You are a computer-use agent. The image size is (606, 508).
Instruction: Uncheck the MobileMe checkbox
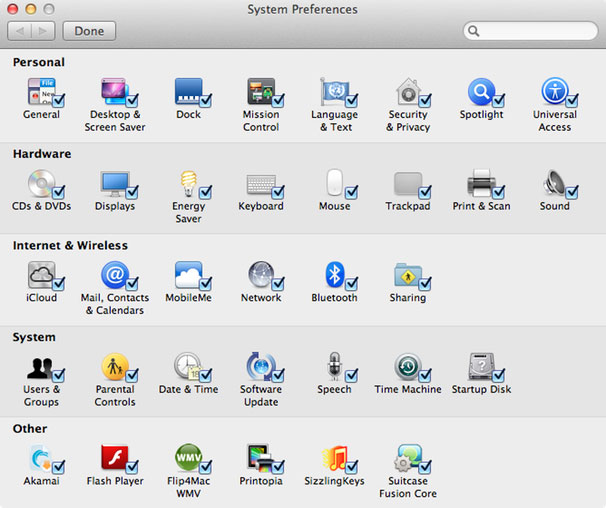pos(206,284)
